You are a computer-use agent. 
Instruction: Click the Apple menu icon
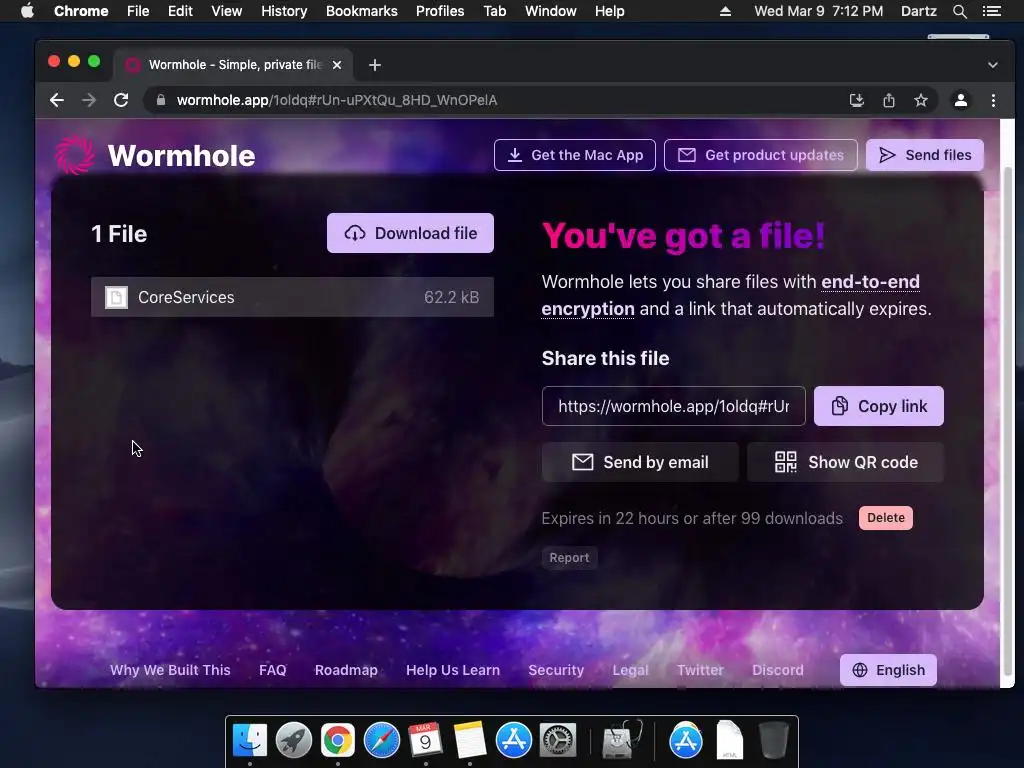(27, 11)
